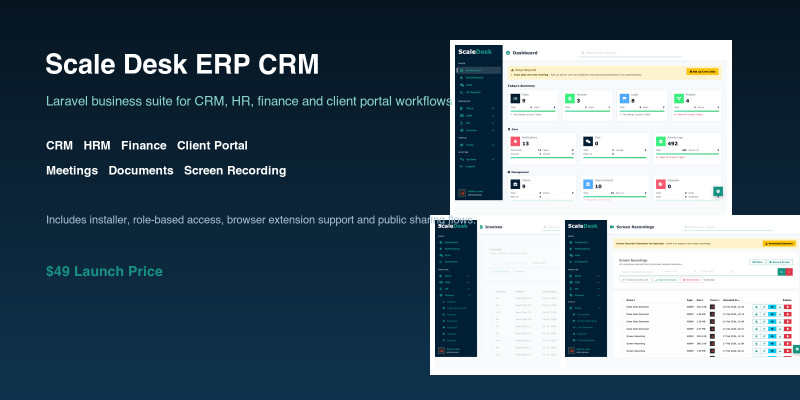This screenshot has width=800, height=400.
Task: Click the yellow Download Extension button
Action: (777, 243)
